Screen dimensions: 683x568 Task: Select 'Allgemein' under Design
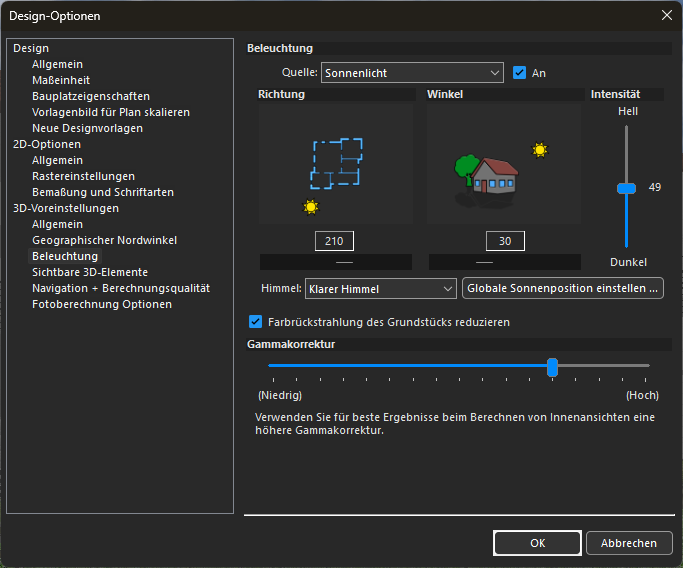click(57, 64)
